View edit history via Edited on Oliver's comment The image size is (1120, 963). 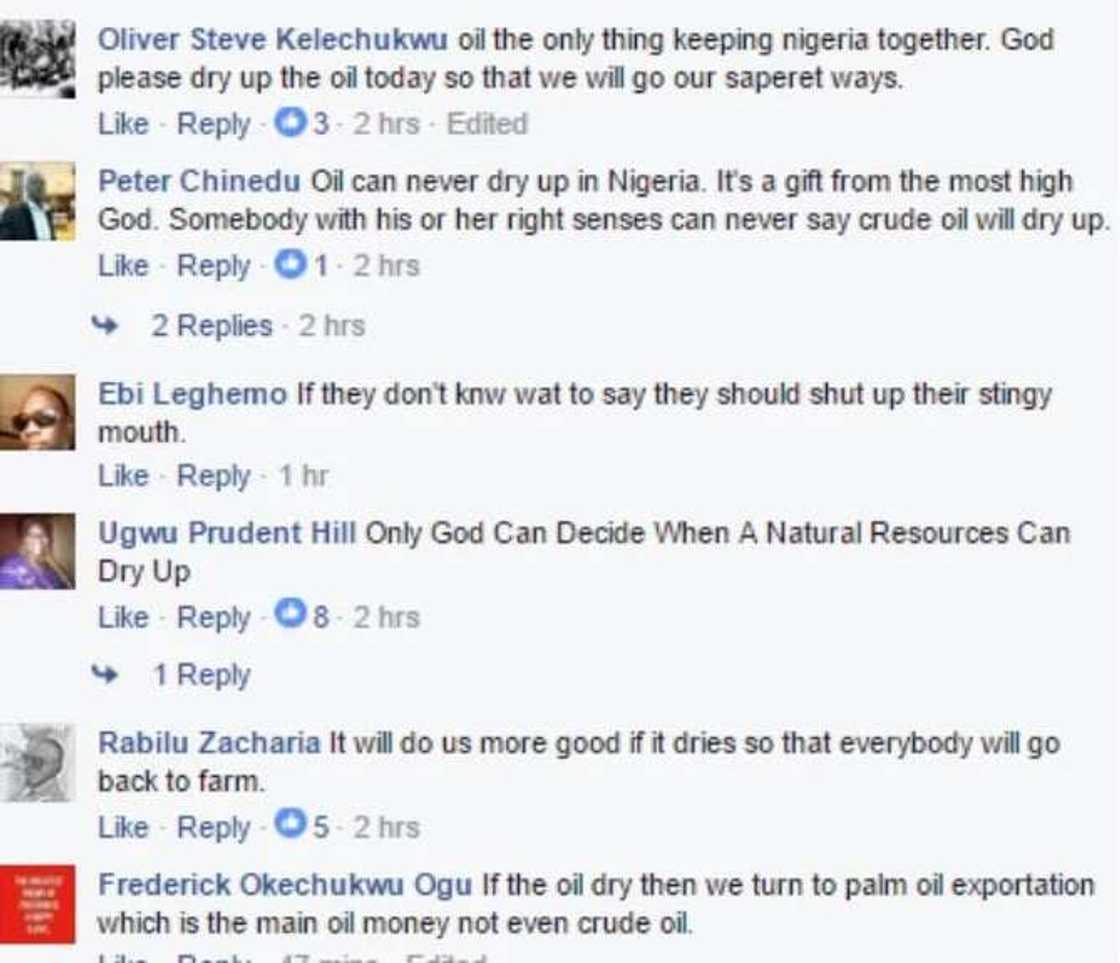pyautogui.click(x=486, y=125)
